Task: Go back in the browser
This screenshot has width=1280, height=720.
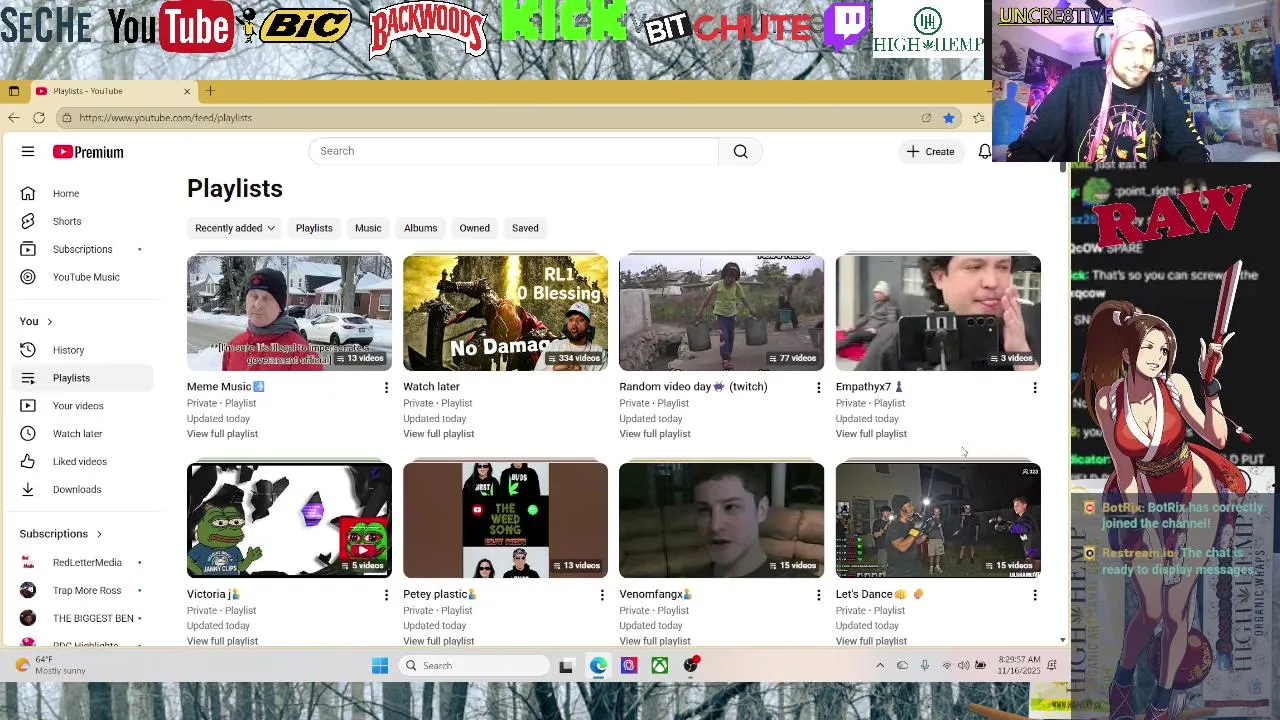Action: click(x=13, y=118)
